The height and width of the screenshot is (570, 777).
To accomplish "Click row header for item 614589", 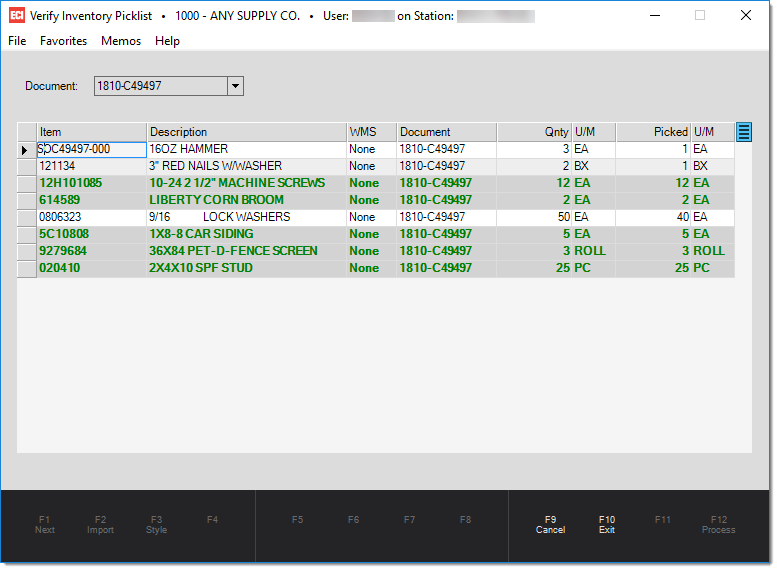I will (27, 200).
